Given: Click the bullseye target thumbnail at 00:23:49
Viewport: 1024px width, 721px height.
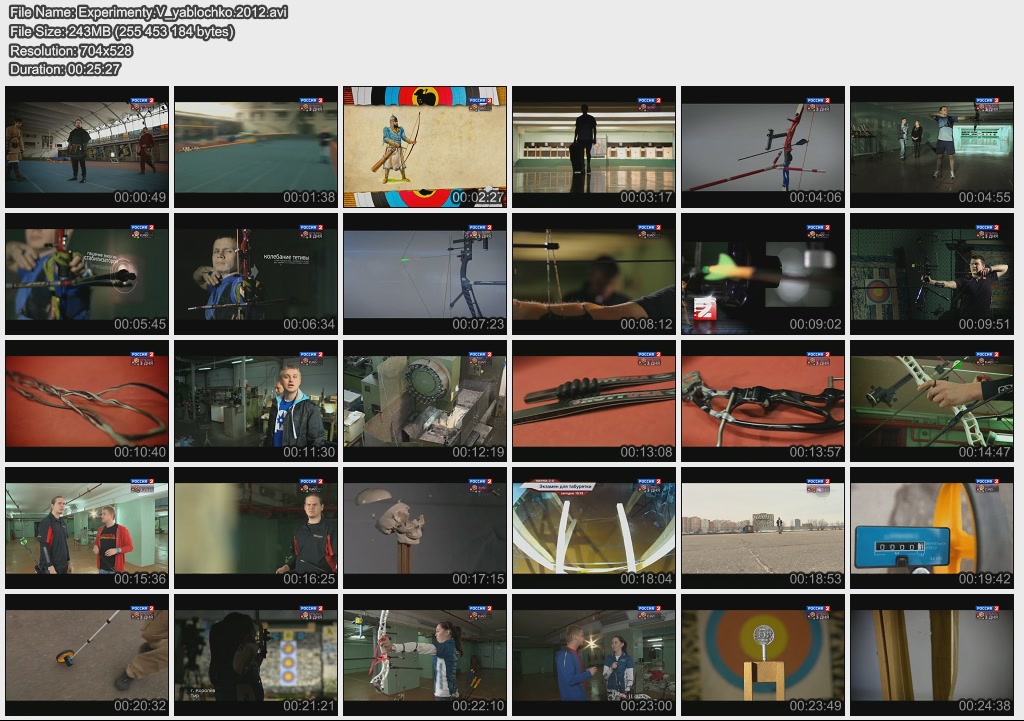Looking at the screenshot, I should coord(762,655).
